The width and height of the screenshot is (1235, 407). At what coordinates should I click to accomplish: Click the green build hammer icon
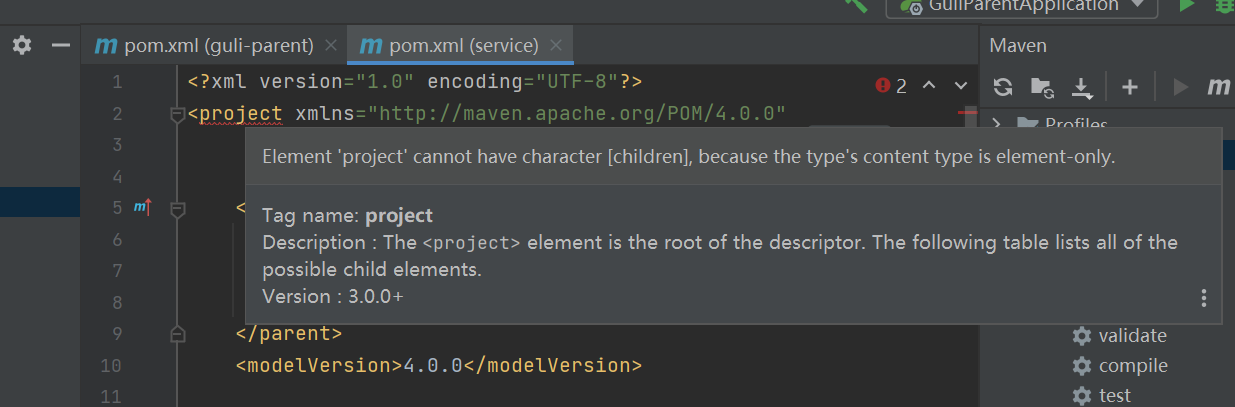(856, 4)
